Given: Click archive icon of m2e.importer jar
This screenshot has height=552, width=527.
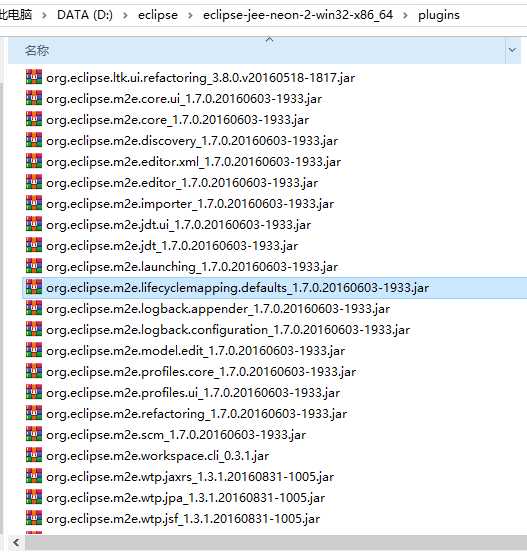Looking at the screenshot, I should click(x=34, y=203).
